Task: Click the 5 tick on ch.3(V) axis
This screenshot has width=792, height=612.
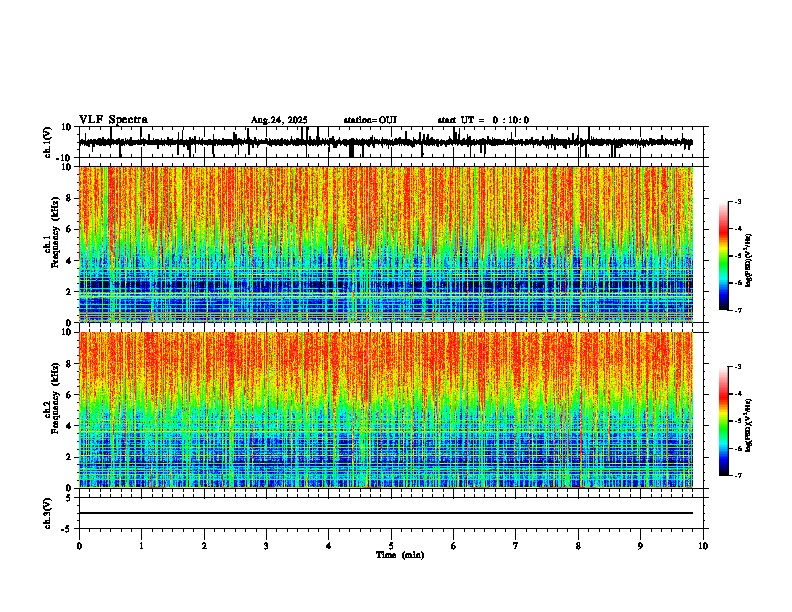Action: coord(69,498)
